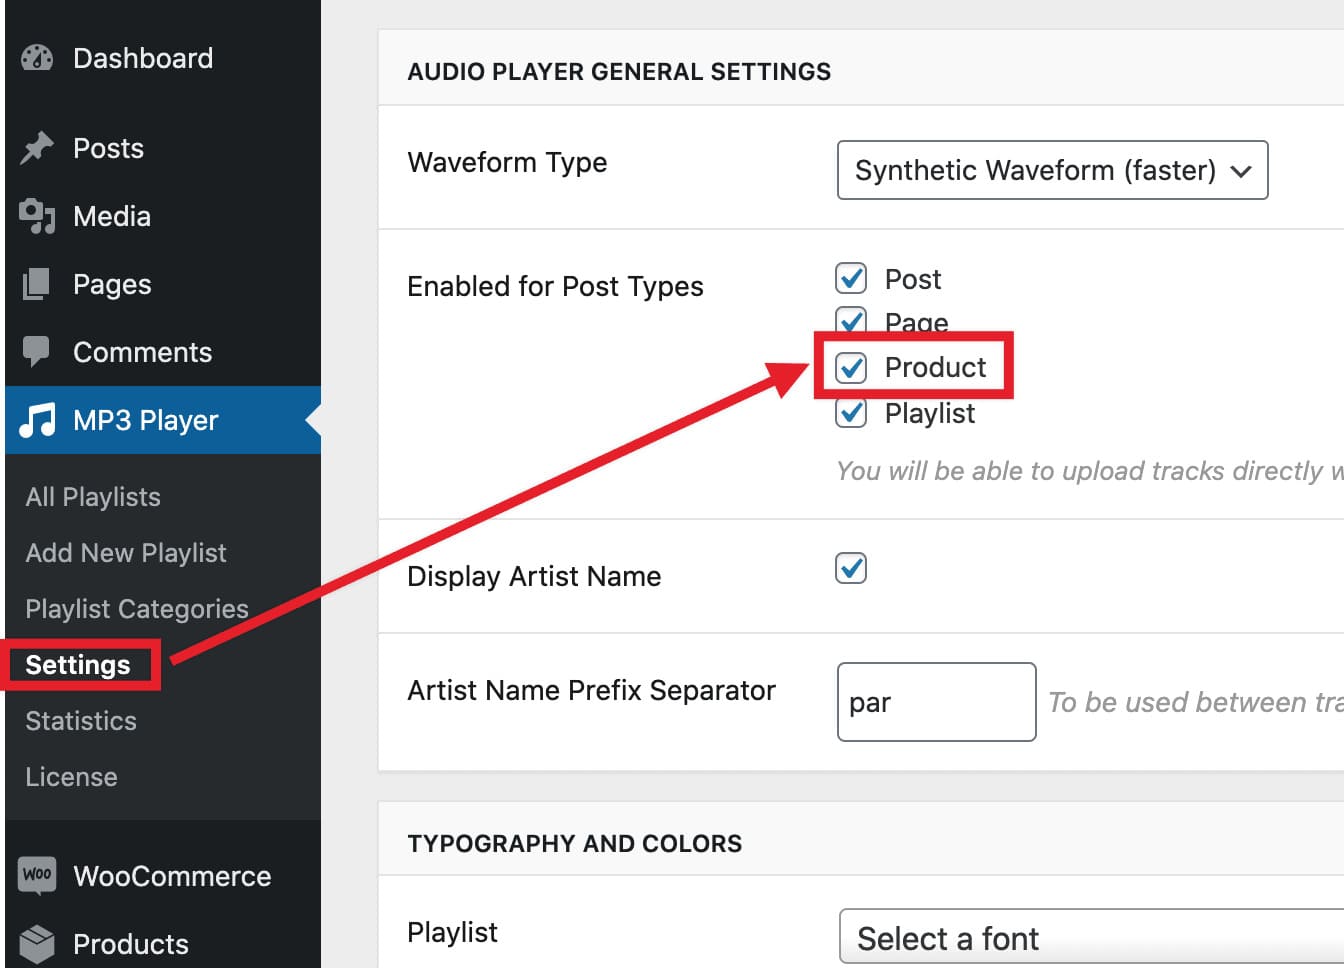This screenshot has height=968, width=1344.
Task: Open the Playlist Select a font dropdown
Action: pyautogui.click(x=1091, y=937)
